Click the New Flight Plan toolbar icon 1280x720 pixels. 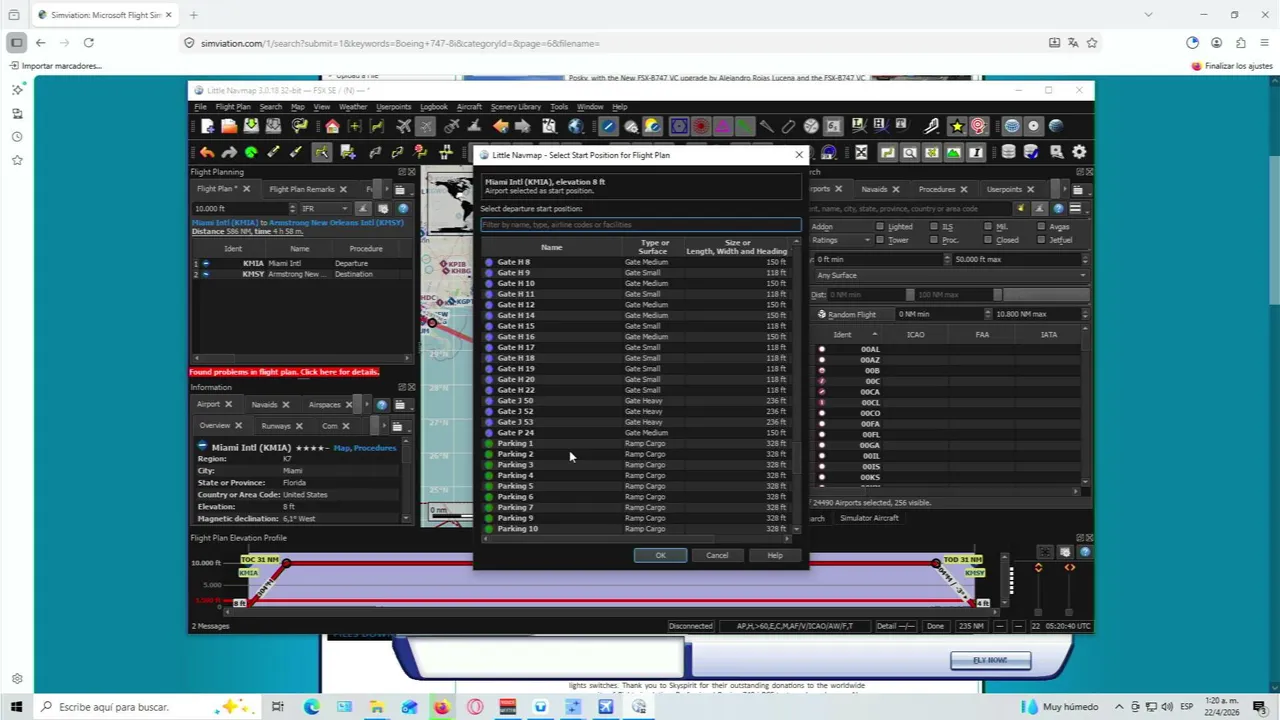[x=207, y=126]
